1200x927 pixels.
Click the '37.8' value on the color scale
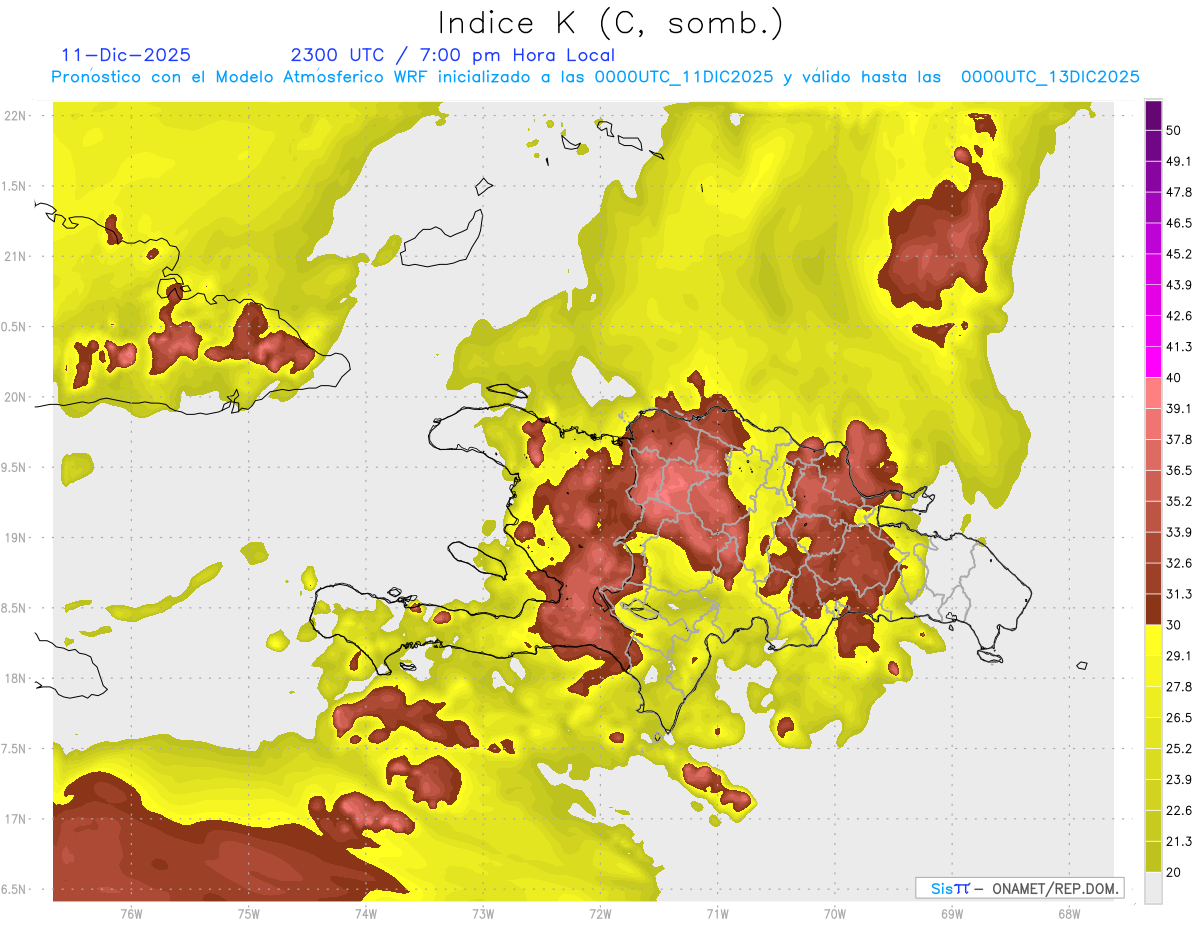(x=1179, y=439)
